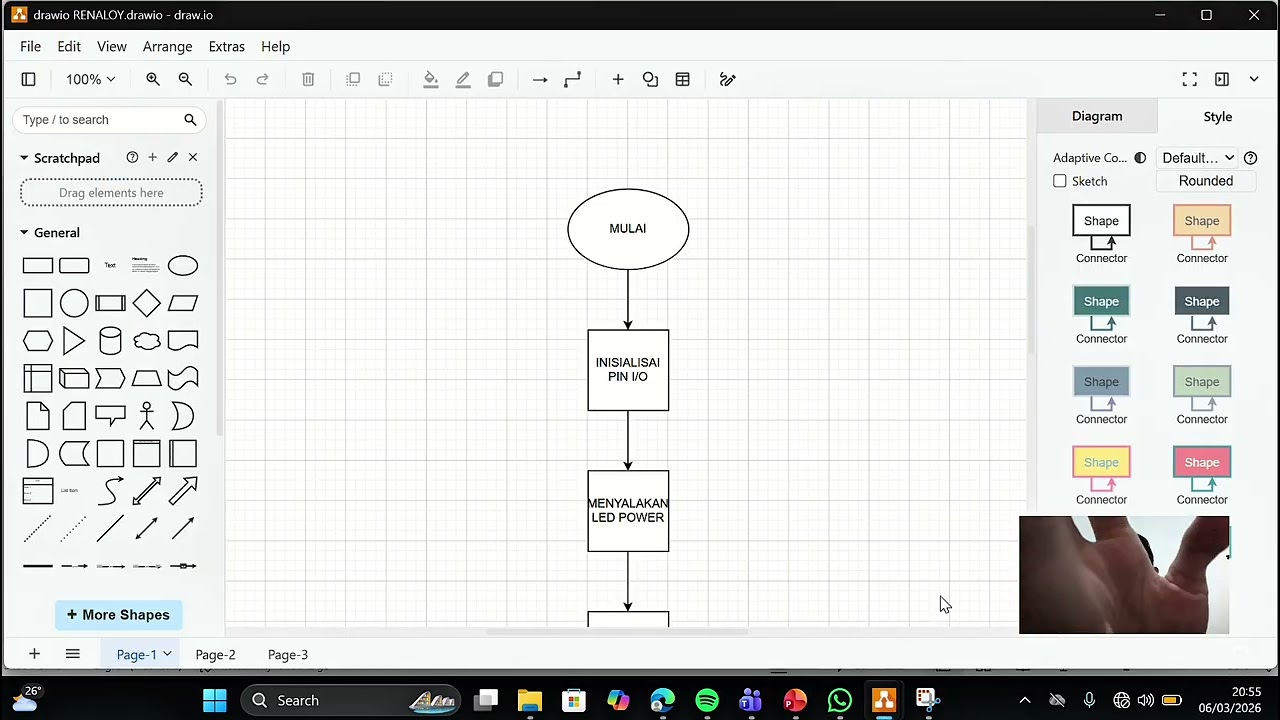Open the Fill Color bucket tool
Screen dimensions: 1280x720
(431, 79)
